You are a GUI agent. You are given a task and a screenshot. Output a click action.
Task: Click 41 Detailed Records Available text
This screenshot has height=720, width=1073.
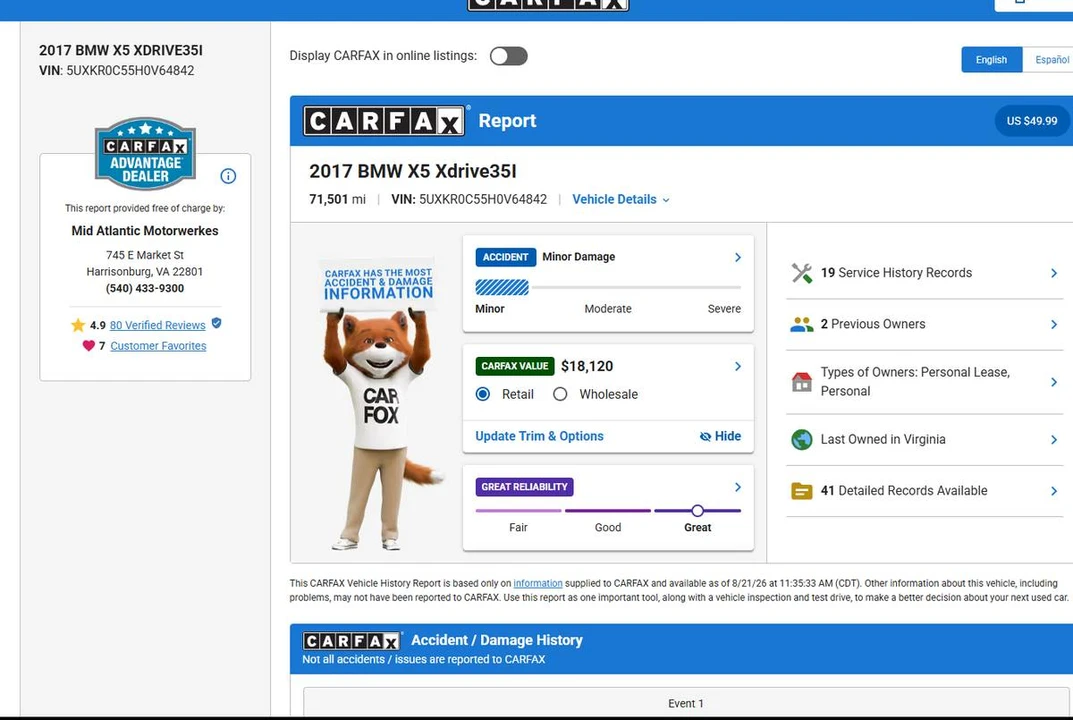[x=904, y=491]
